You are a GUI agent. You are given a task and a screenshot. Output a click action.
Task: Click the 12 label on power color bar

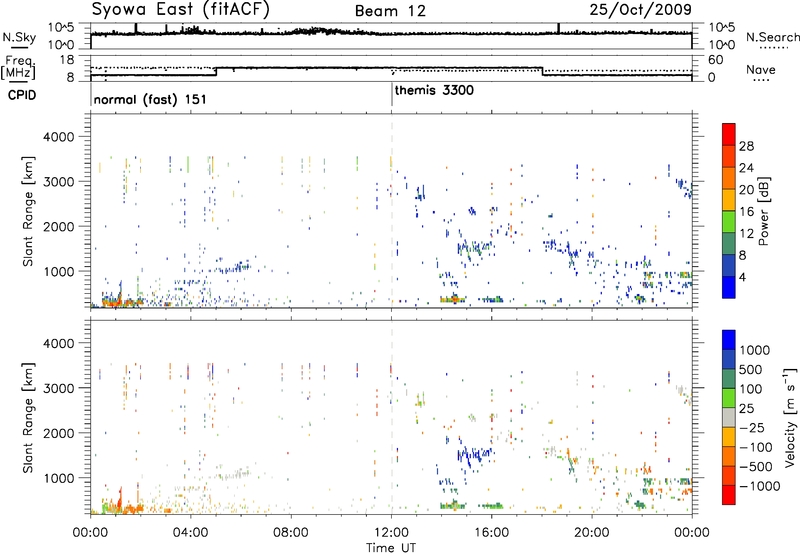746,234
